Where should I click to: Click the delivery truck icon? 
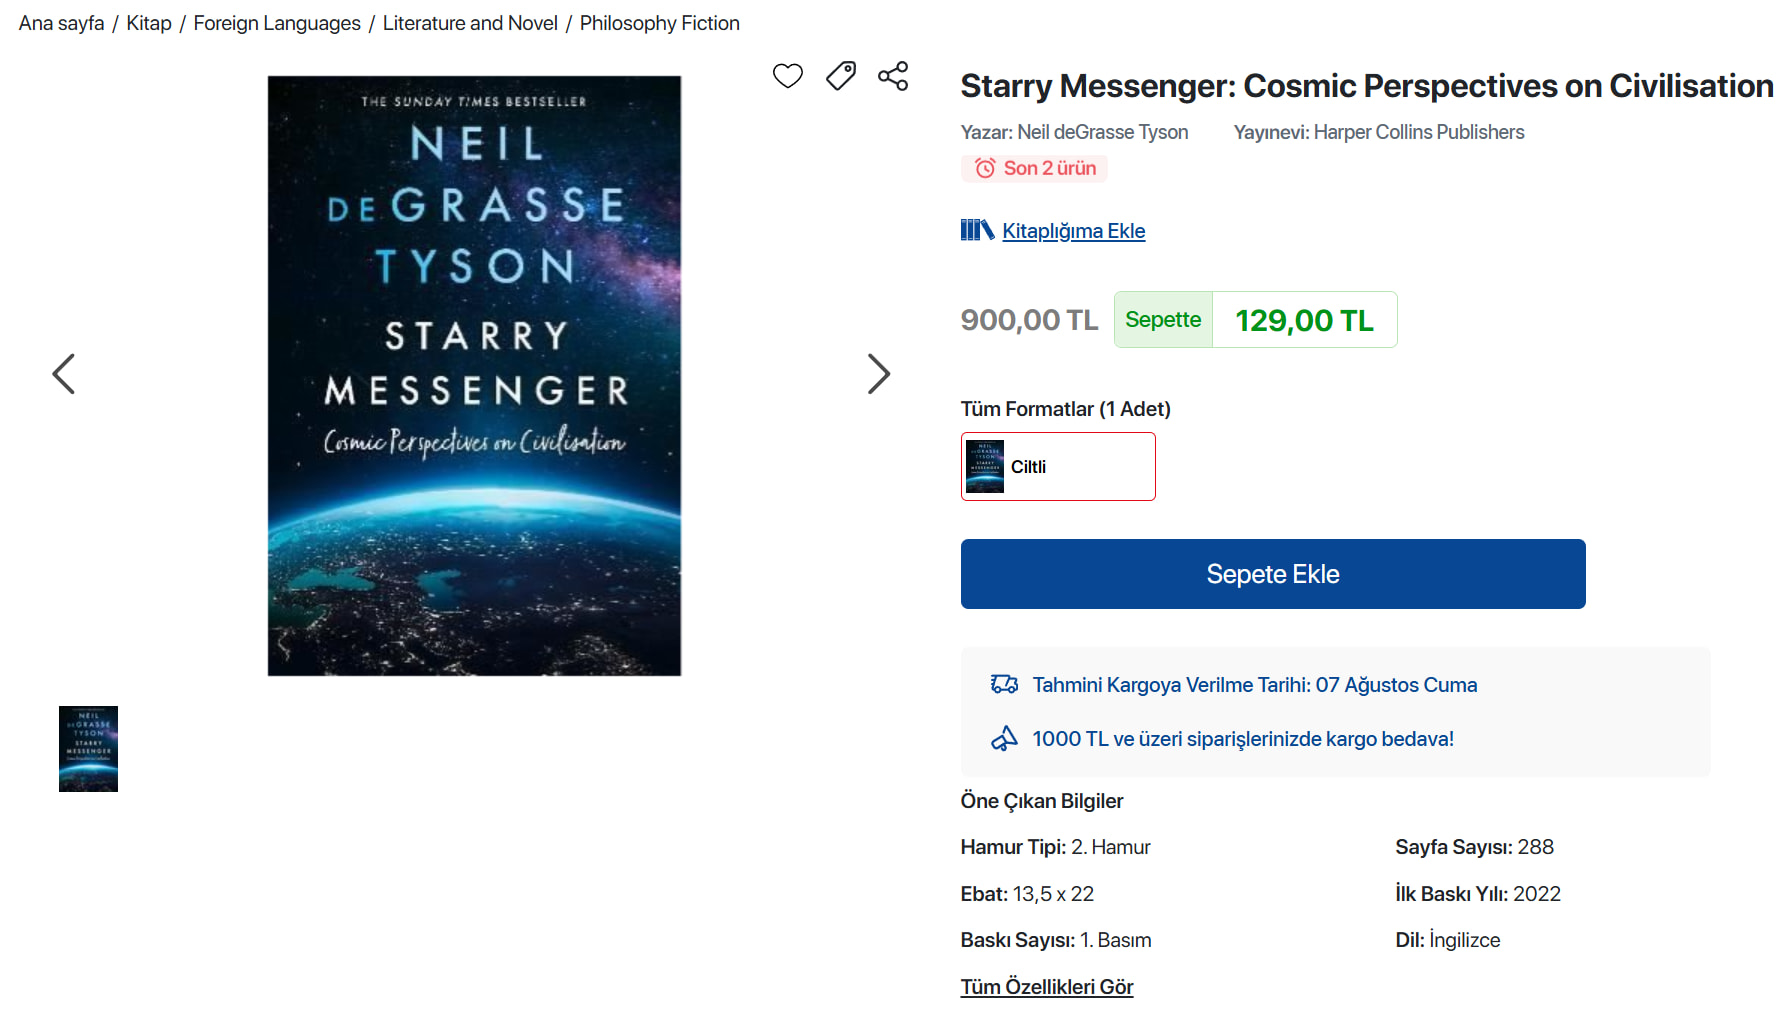pos(1004,684)
